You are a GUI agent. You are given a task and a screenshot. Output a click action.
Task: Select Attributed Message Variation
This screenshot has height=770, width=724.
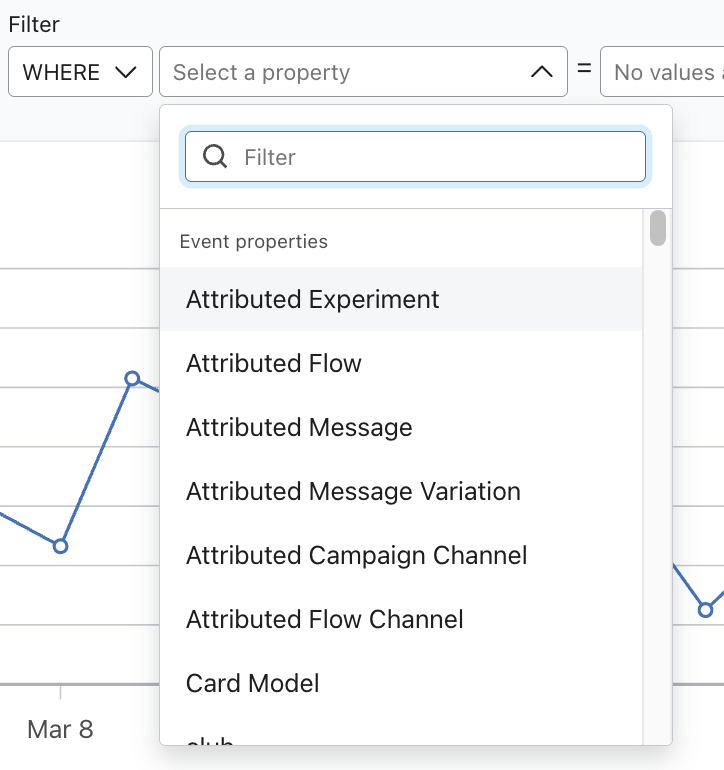[353, 491]
